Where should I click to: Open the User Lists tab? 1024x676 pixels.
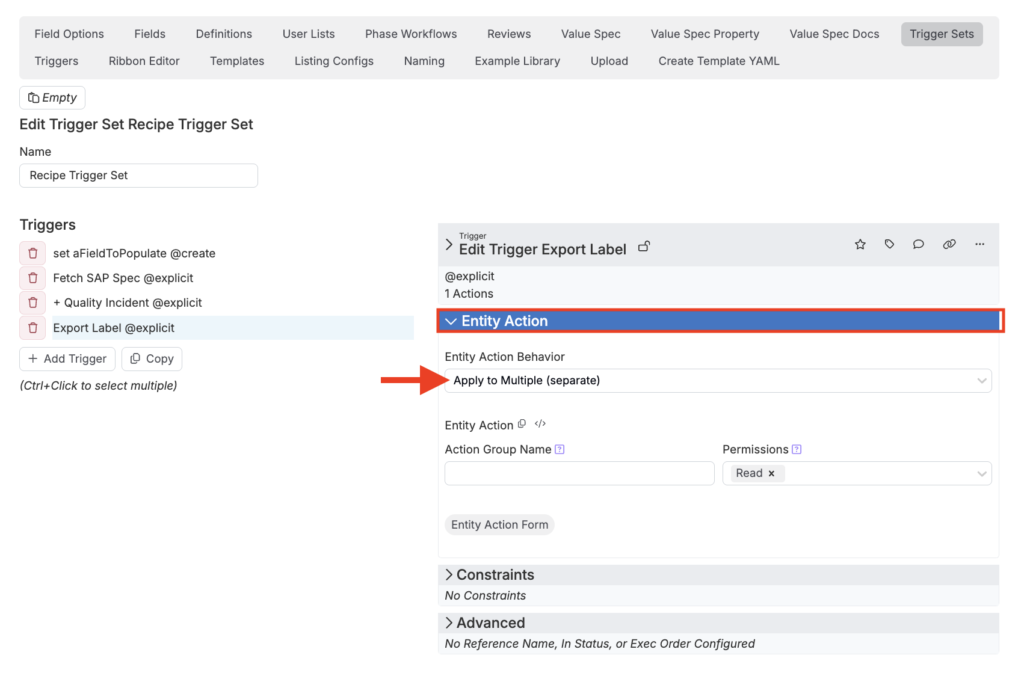308,34
